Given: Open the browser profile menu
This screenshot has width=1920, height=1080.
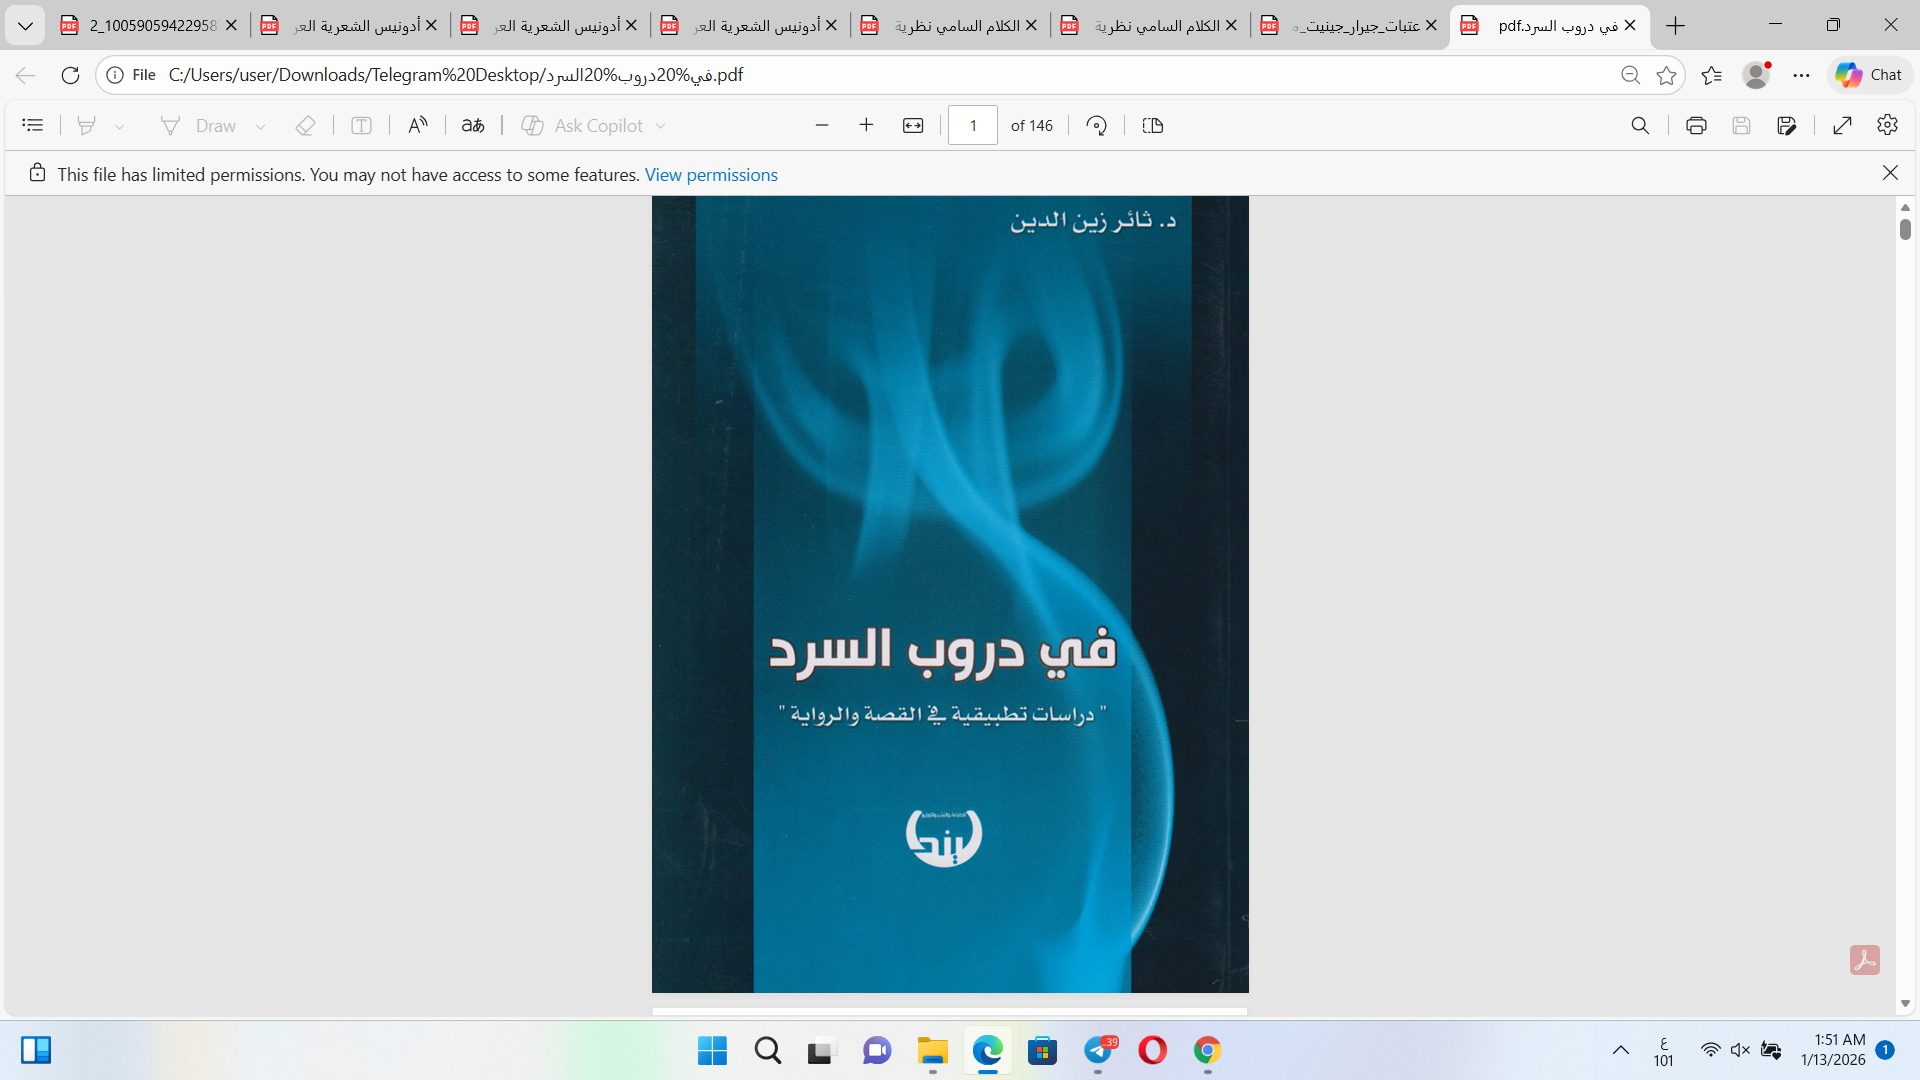Looking at the screenshot, I should pyautogui.click(x=1756, y=75).
